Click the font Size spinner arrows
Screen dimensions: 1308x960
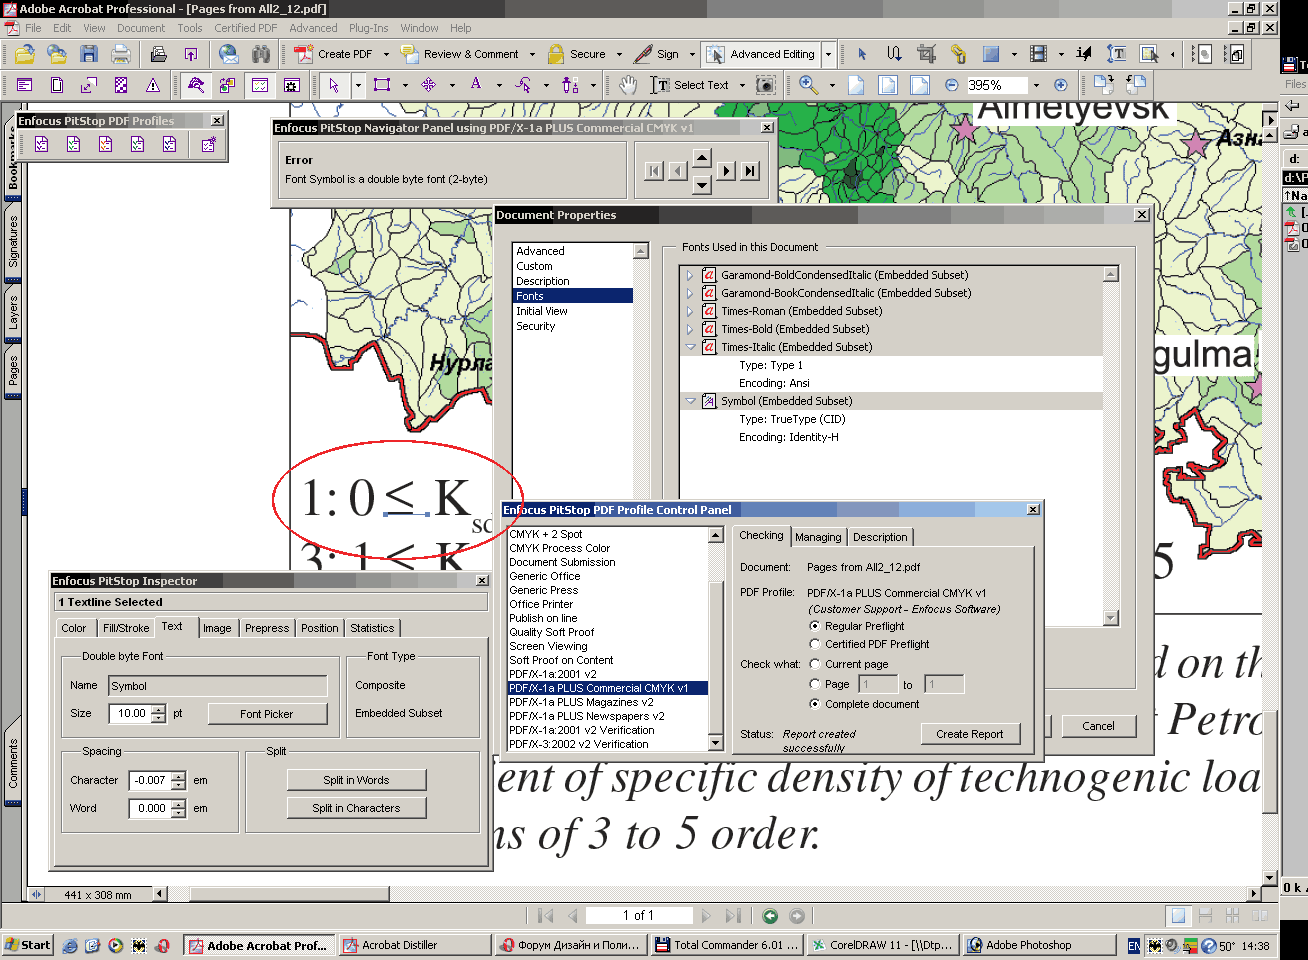coord(158,714)
